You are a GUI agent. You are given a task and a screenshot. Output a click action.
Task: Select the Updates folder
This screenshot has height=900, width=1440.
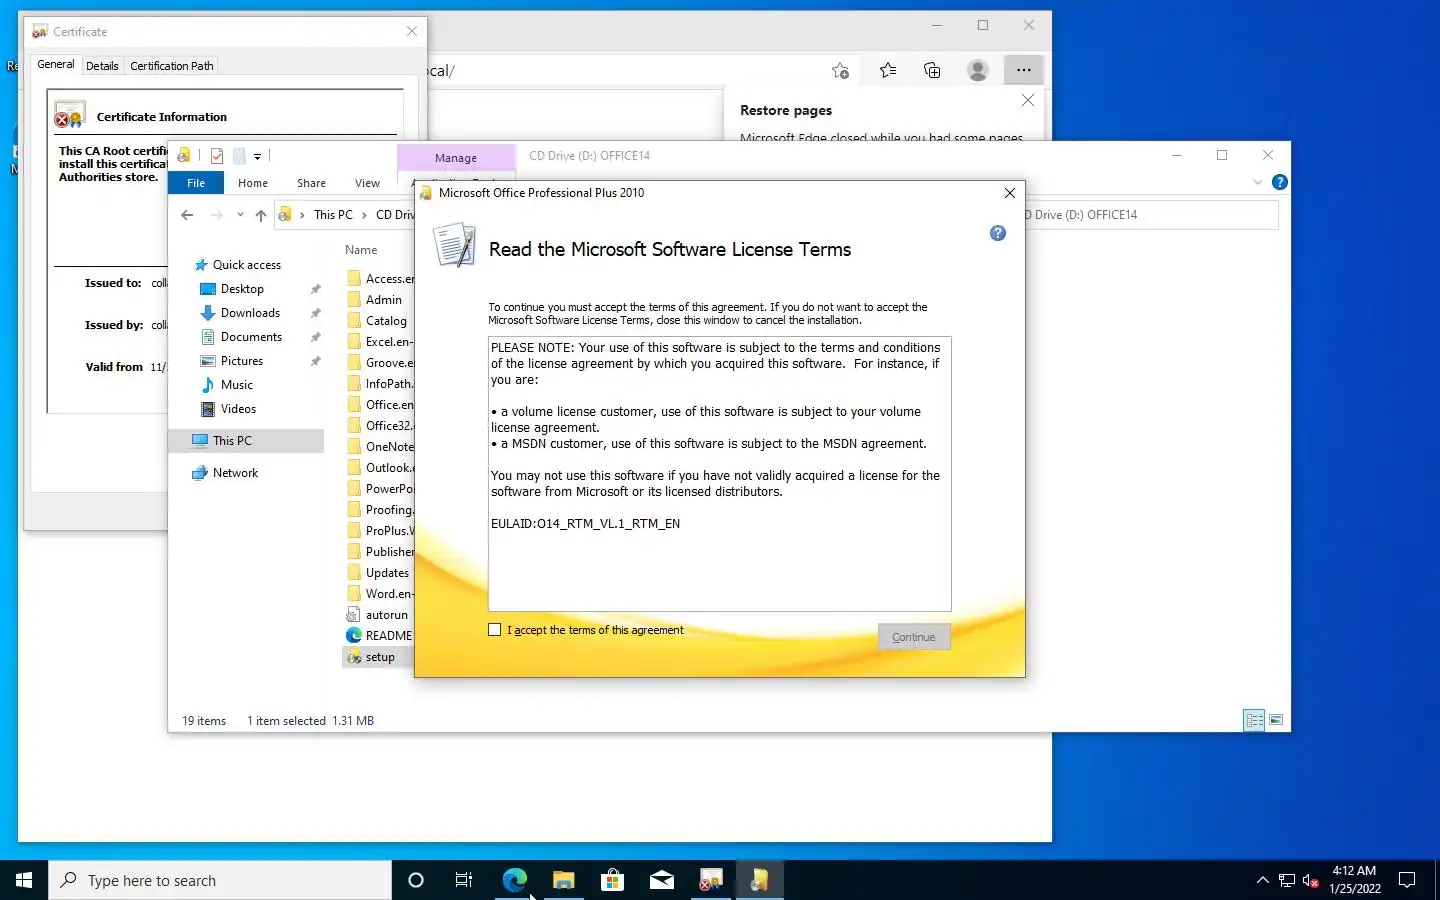click(x=387, y=573)
